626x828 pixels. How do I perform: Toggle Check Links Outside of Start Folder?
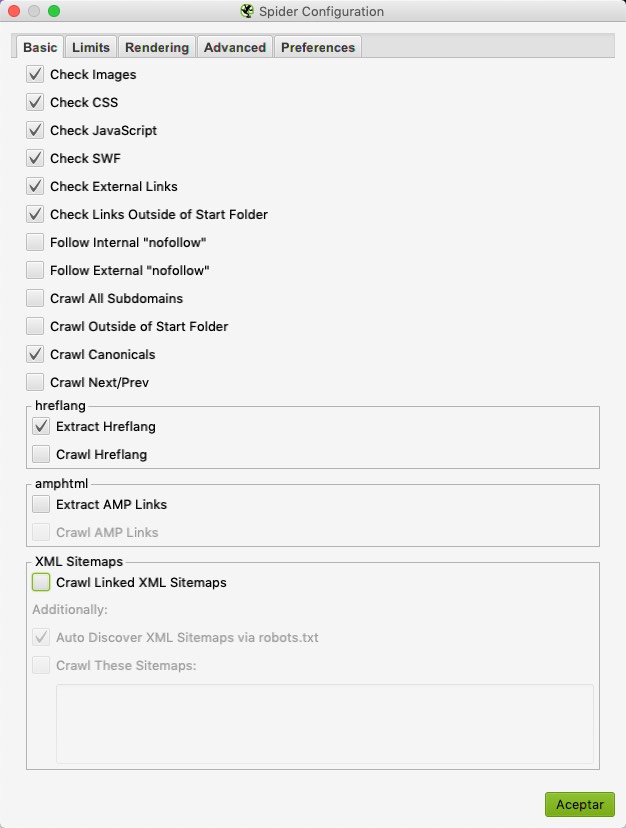pyautogui.click(x=35, y=214)
